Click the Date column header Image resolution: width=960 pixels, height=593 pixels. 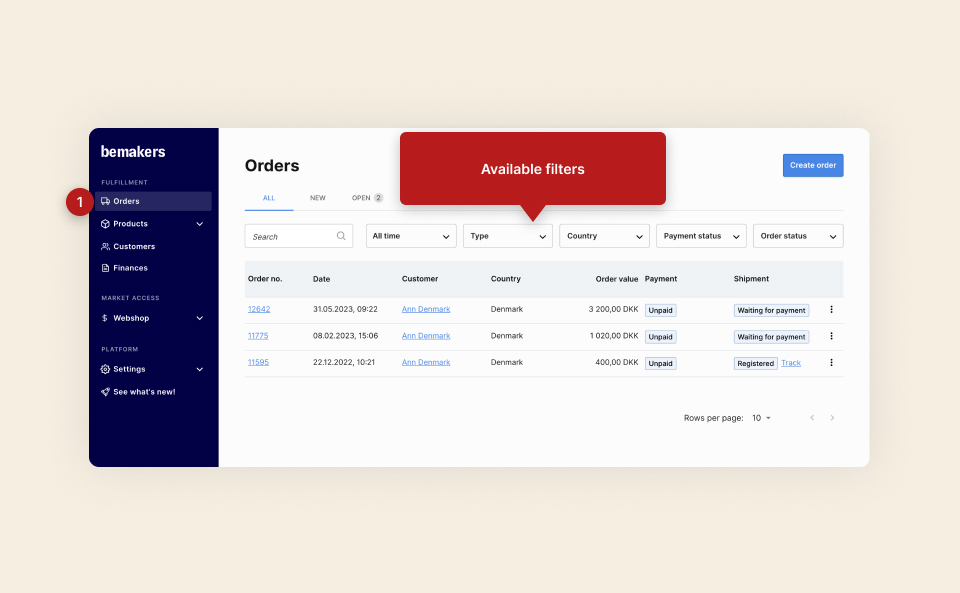(321, 279)
